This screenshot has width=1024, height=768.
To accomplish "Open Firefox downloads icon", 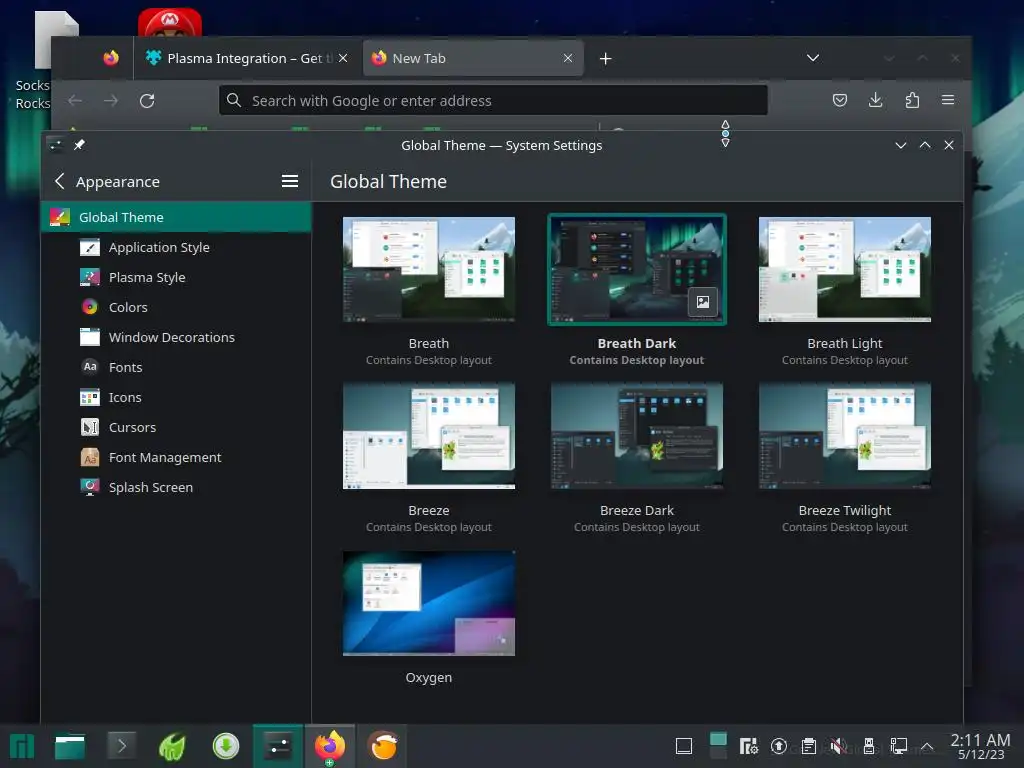I will click(x=876, y=100).
